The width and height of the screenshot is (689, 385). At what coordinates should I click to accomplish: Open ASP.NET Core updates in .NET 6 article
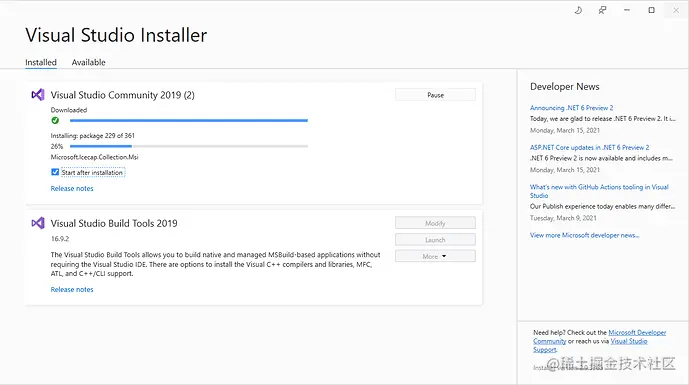[x=589, y=148]
